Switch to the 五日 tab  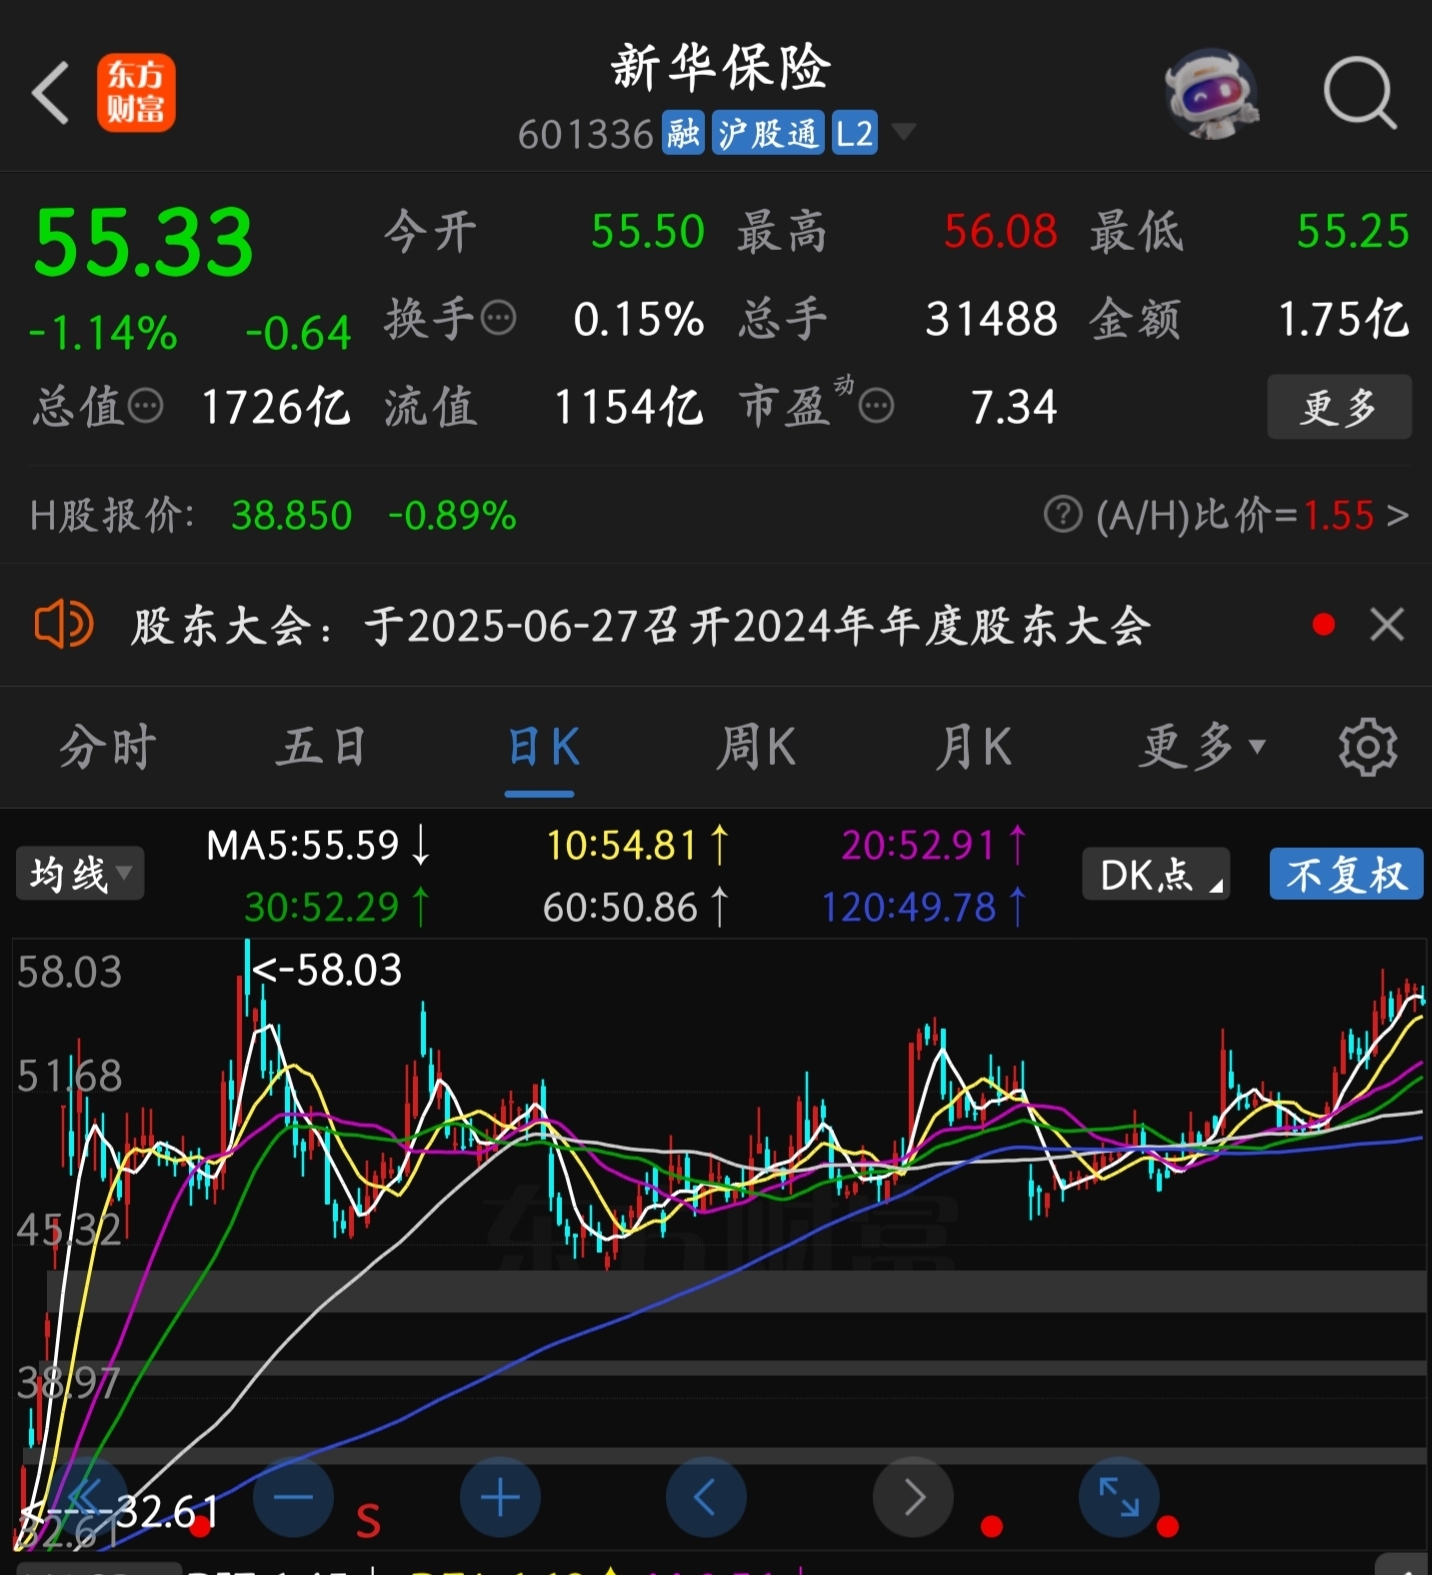pos(322,747)
